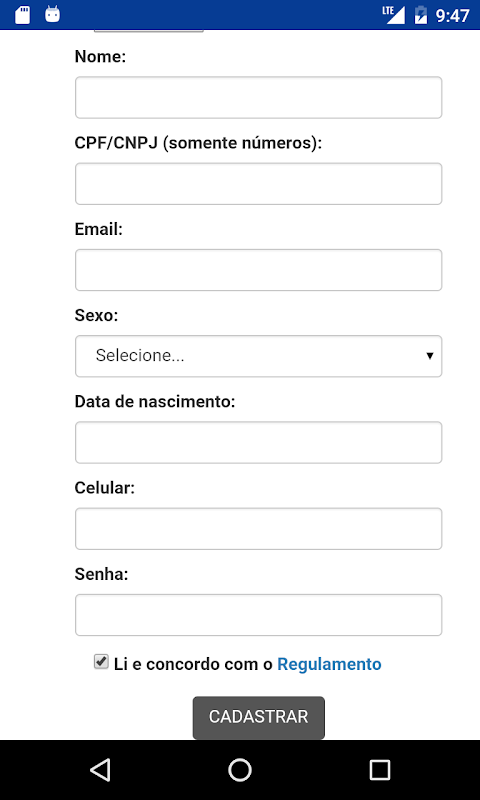Click the arrow on the Sexo dropdown
The width and height of the screenshot is (480, 800).
click(x=430, y=356)
